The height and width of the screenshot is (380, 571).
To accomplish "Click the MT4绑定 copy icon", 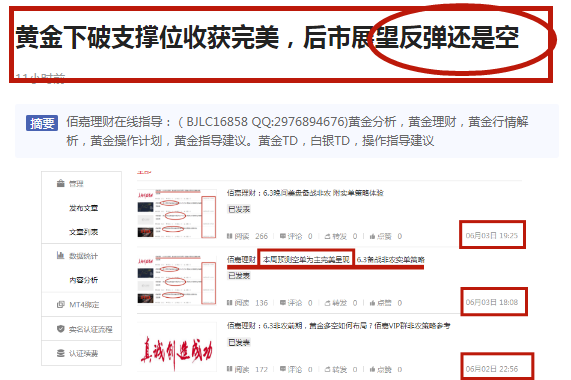I will pos(61,304).
